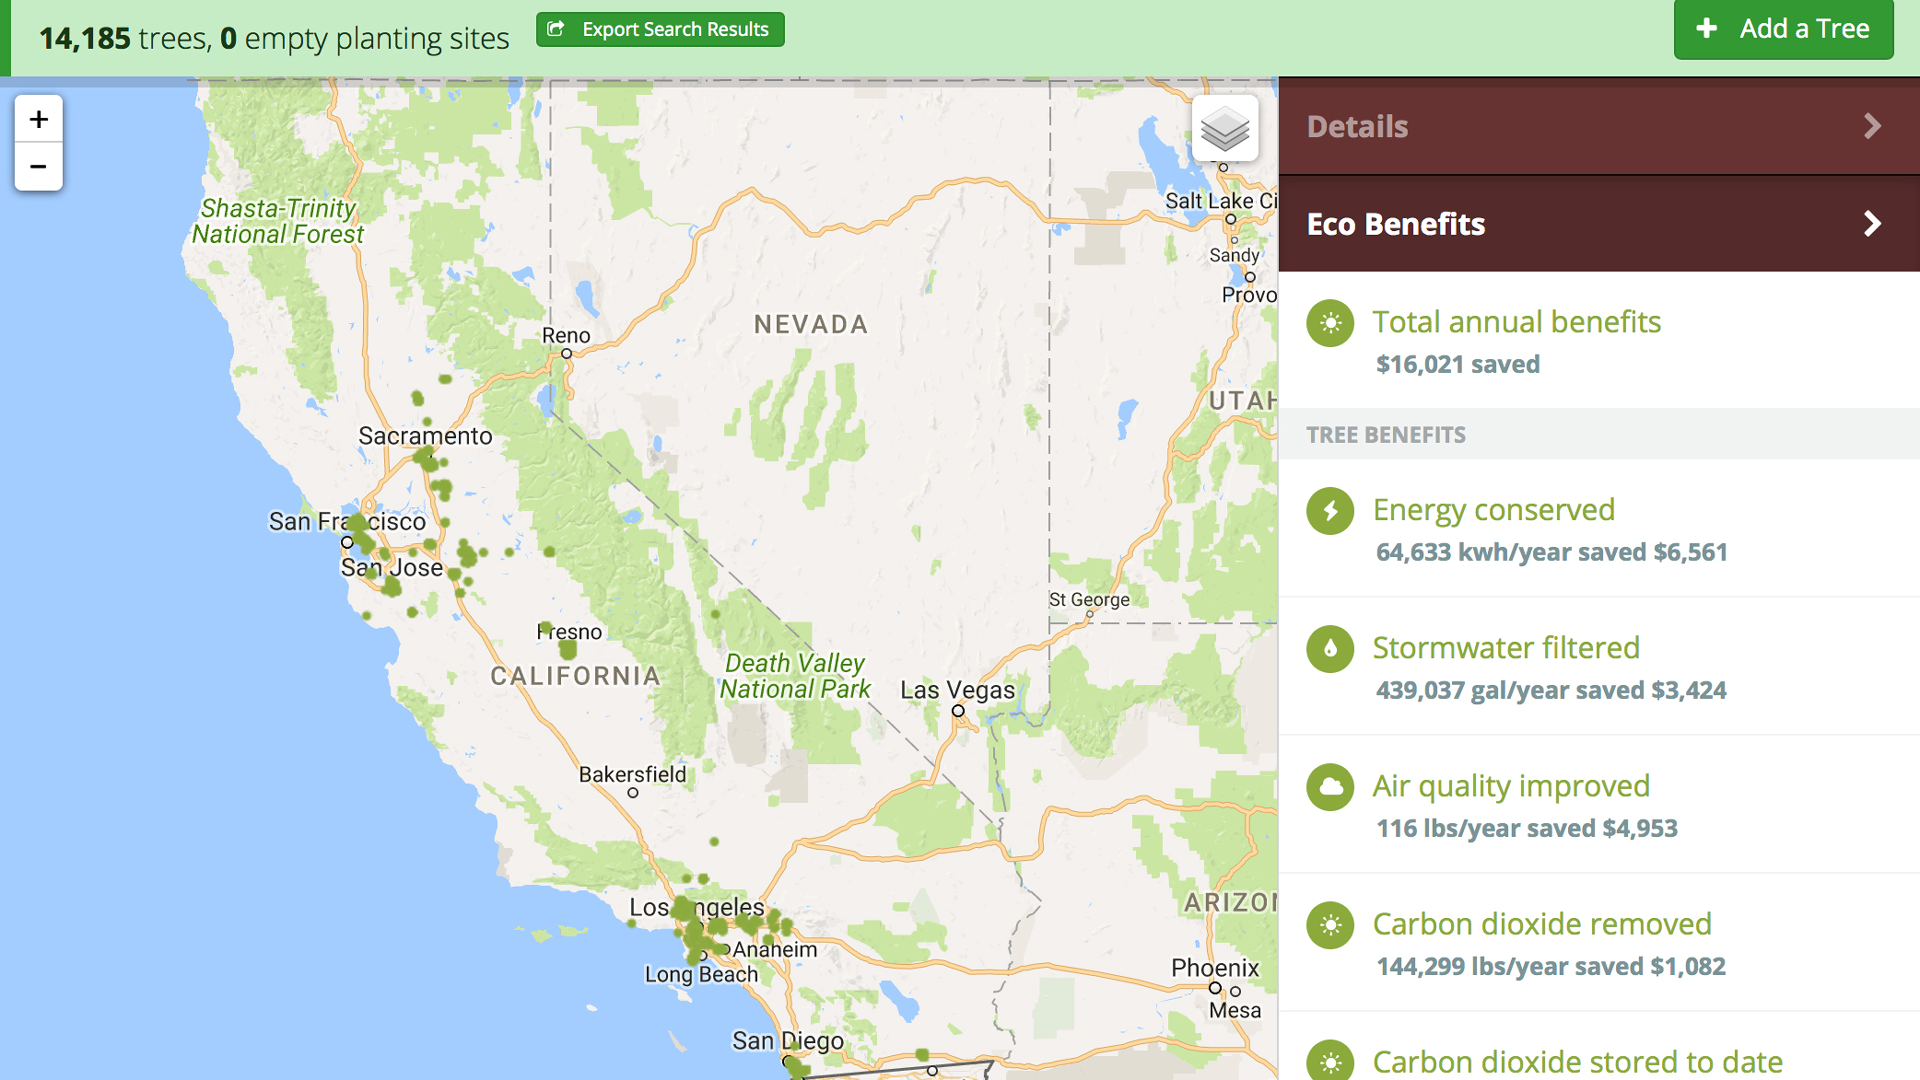Viewport: 1920px width, 1080px height.
Task: Click the Anaheim label on map
Action: pos(775,949)
